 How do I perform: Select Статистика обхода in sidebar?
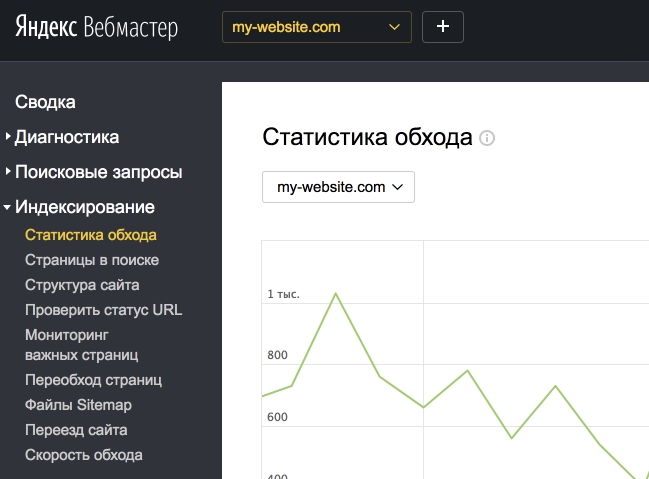pos(91,235)
